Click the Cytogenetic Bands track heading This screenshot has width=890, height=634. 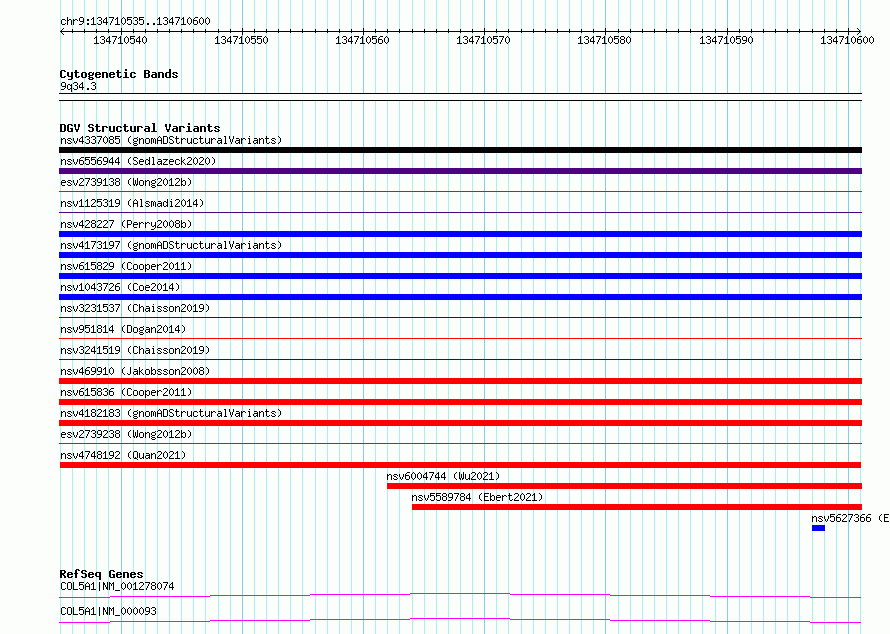[x=119, y=74]
